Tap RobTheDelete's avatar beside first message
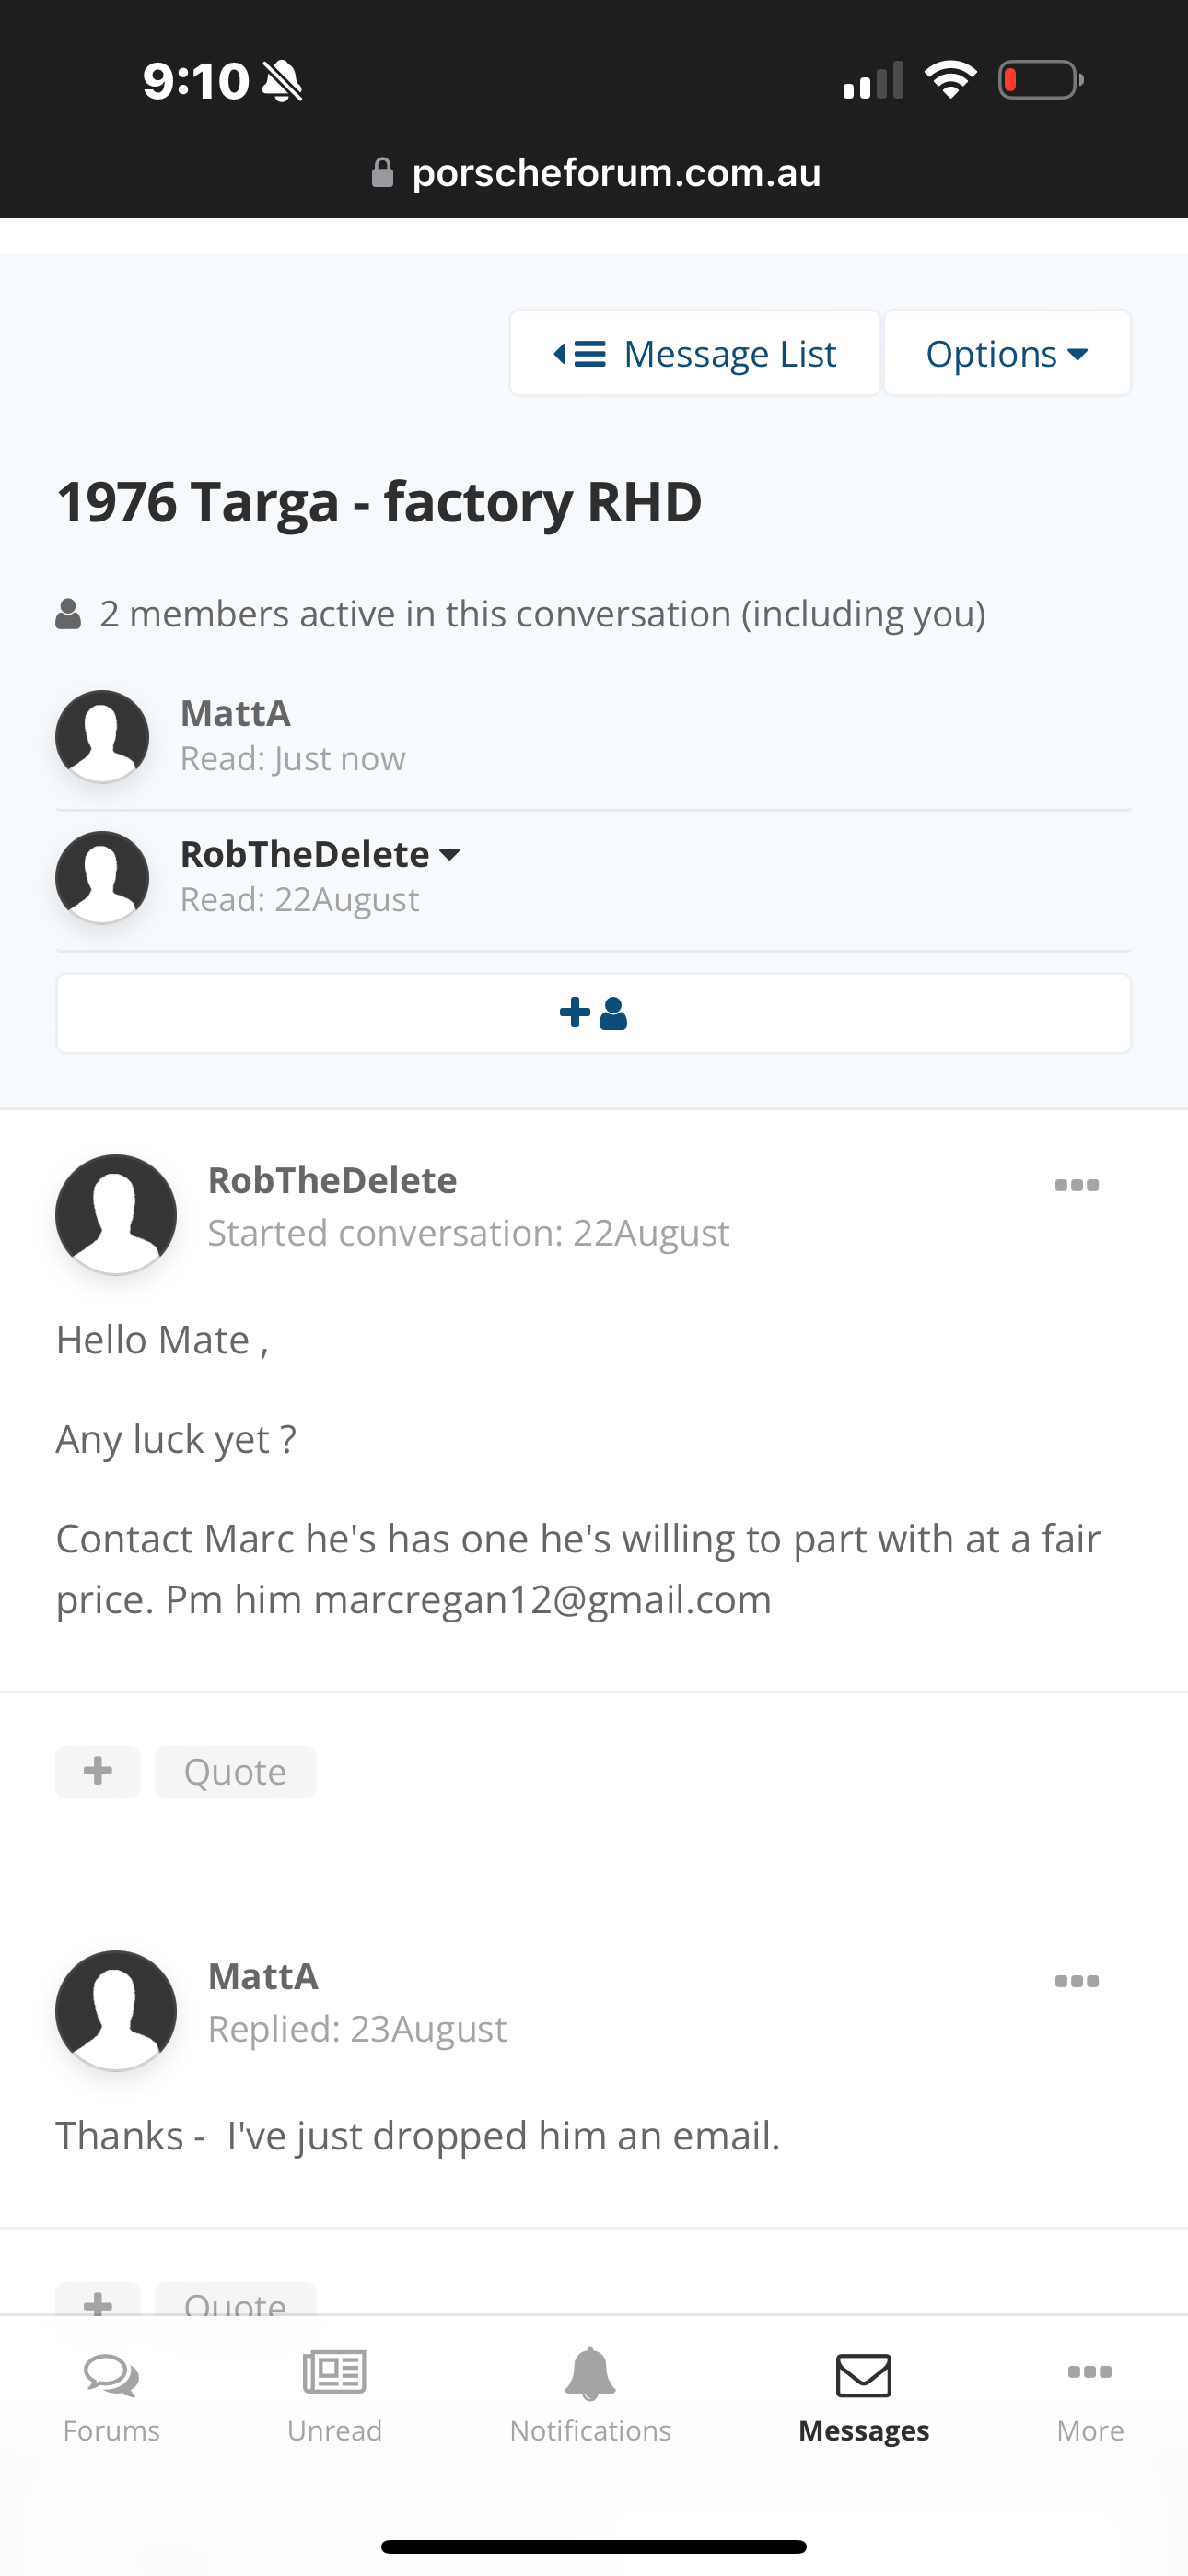This screenshot has width=1188, height=2576. [x=116, y=1214]
